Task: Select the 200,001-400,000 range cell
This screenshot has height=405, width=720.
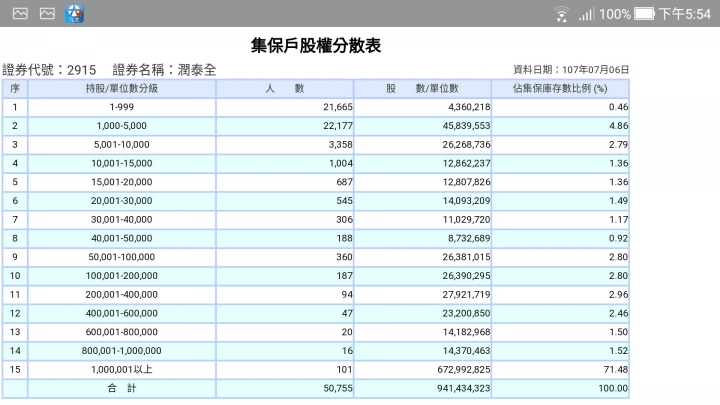Action: click(x=122, y=295)
